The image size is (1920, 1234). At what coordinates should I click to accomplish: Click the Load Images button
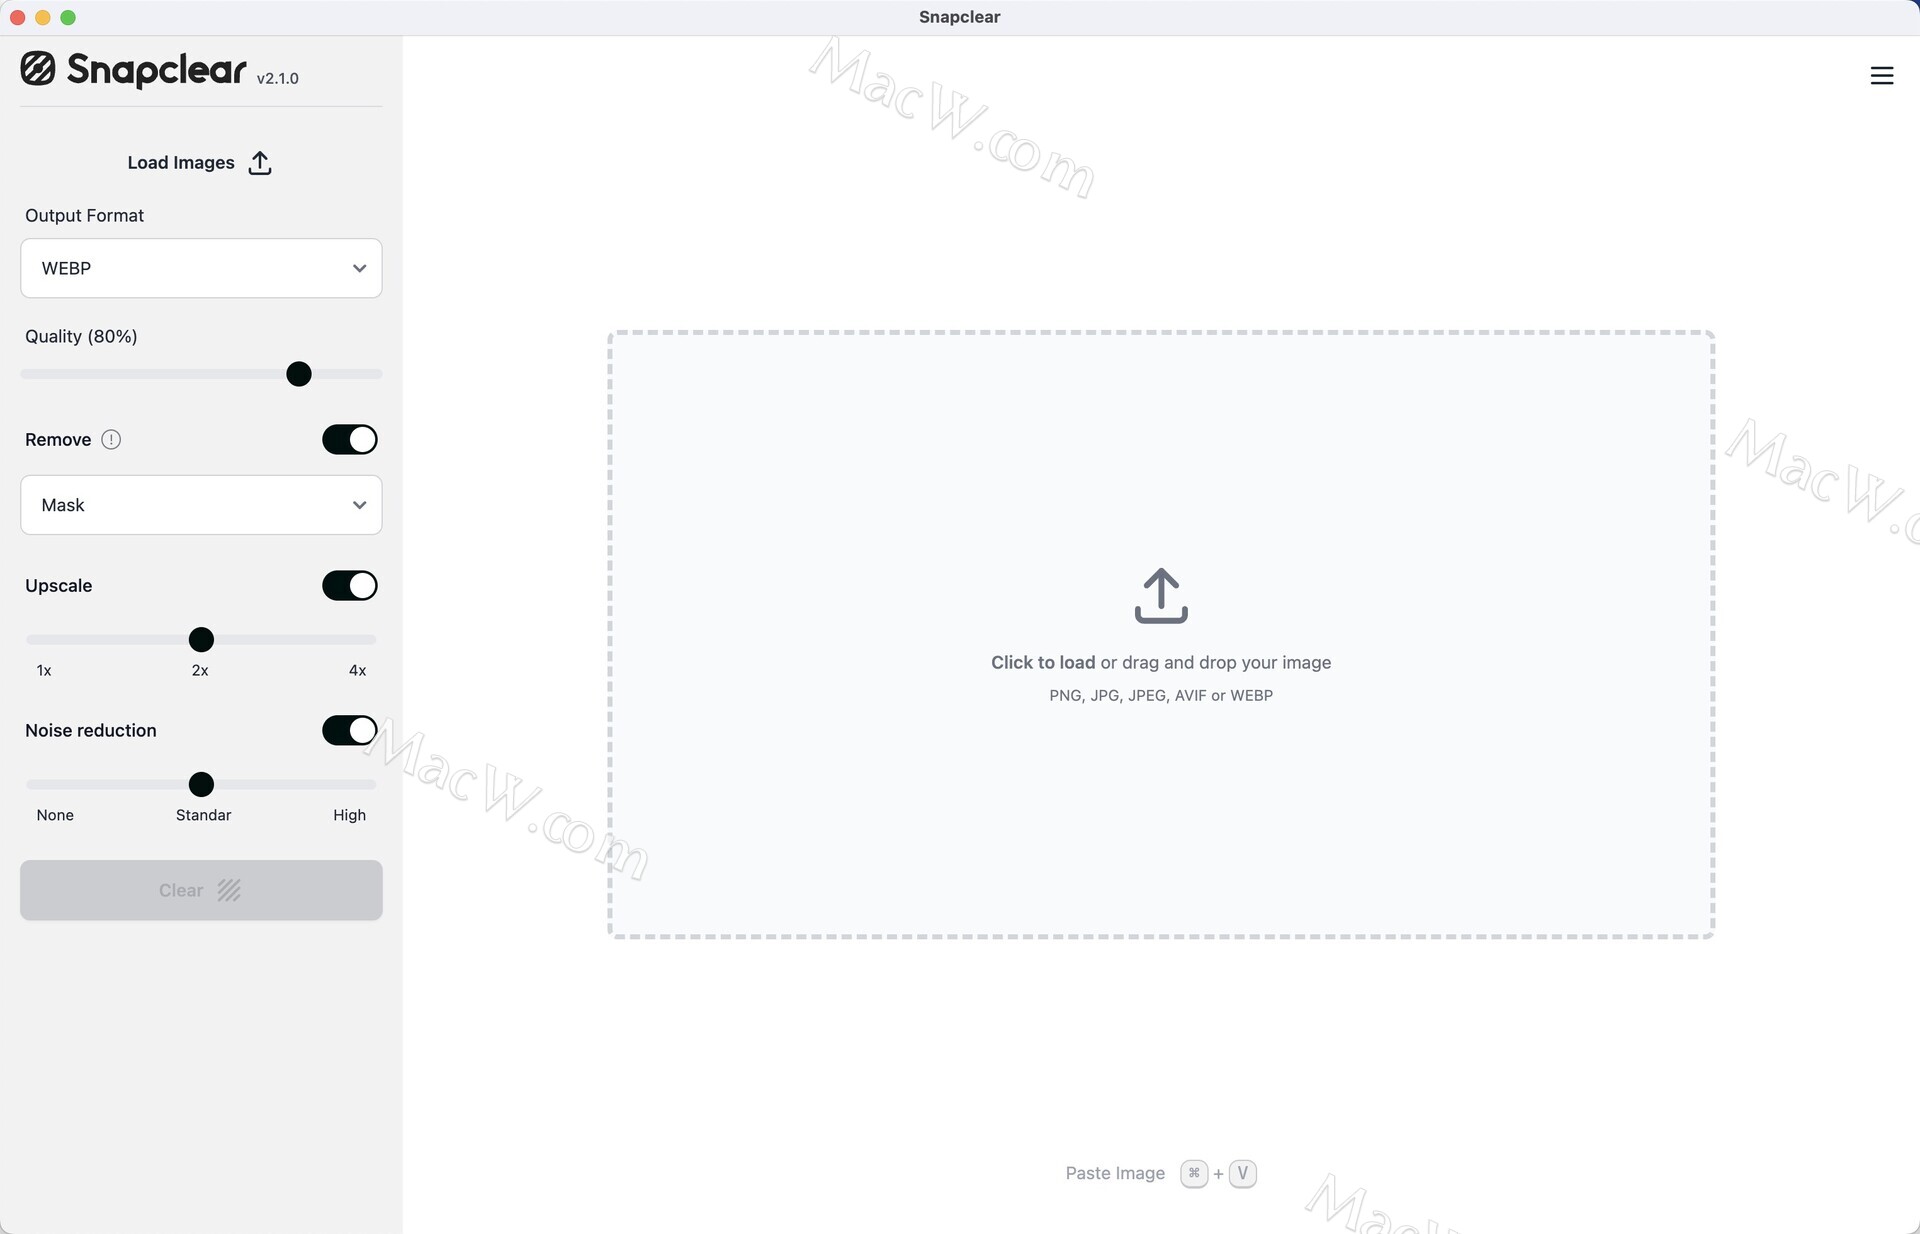[x=181, y=163]
